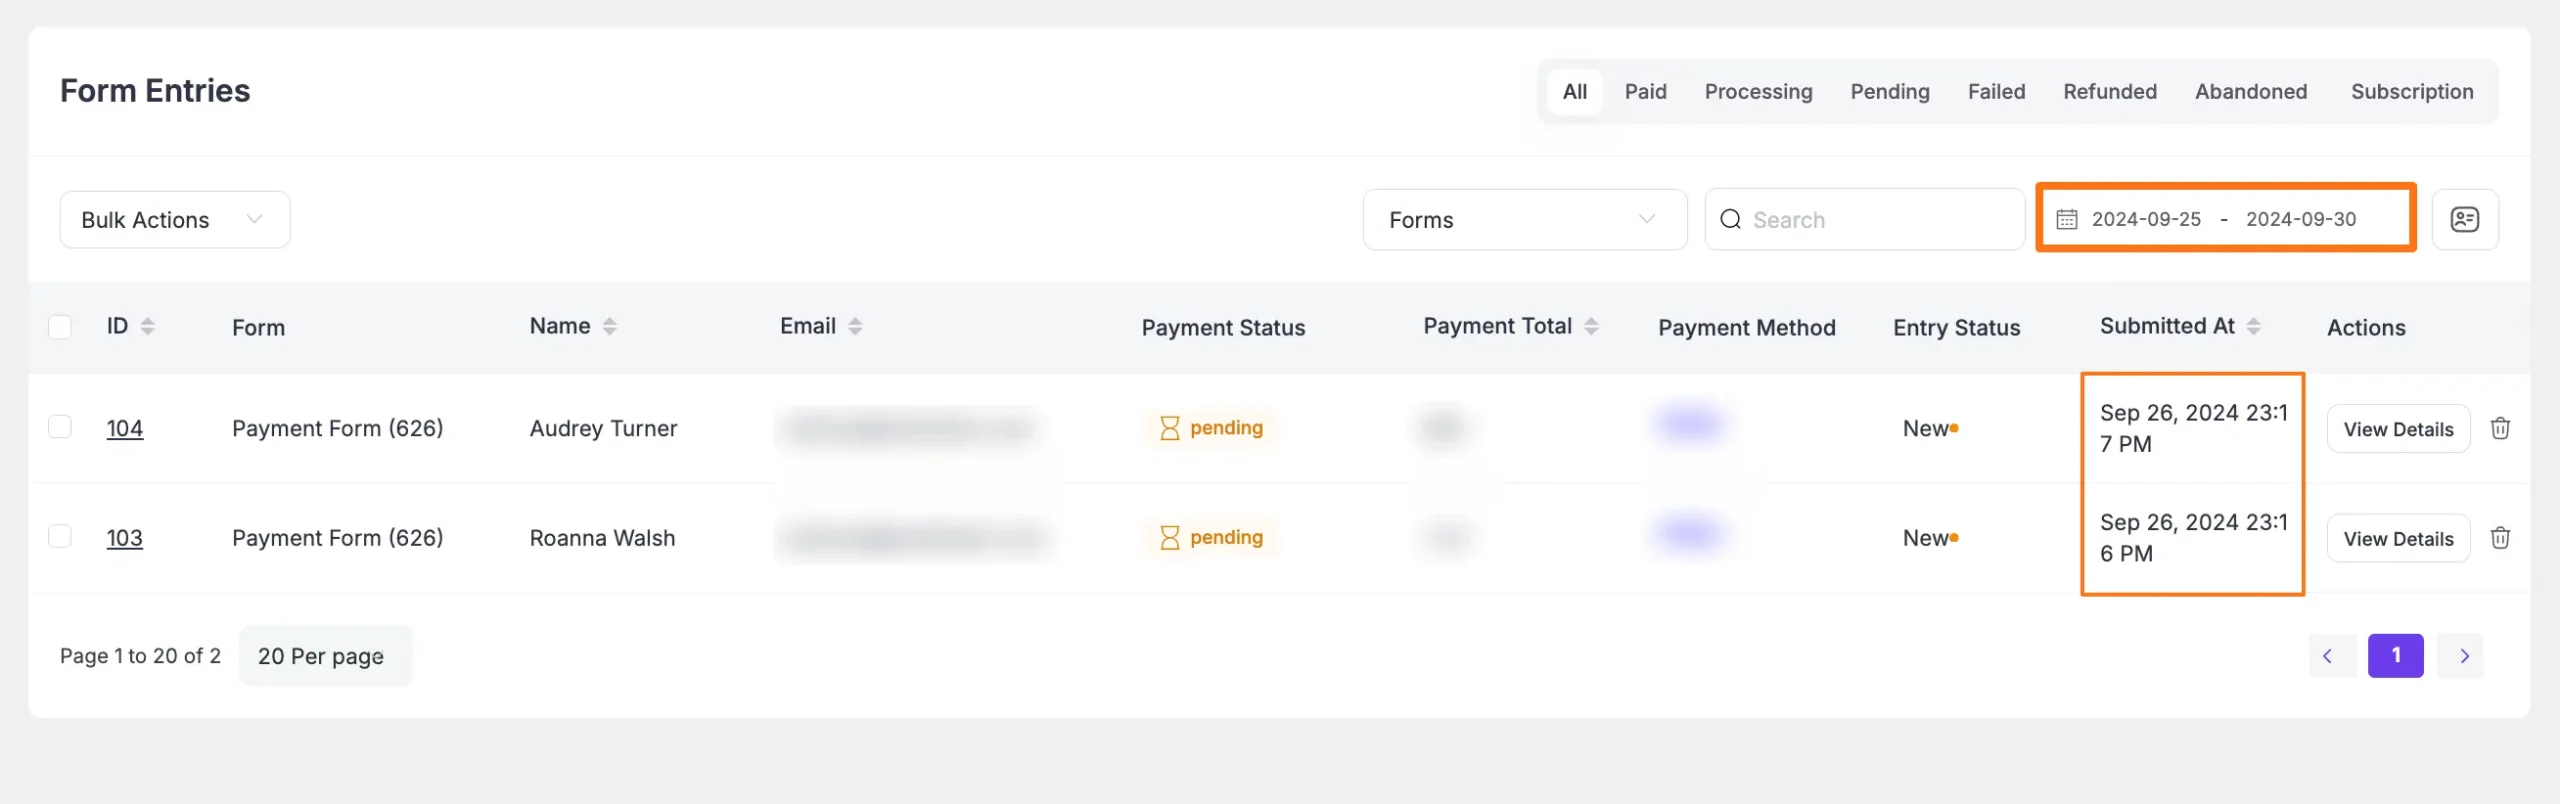The height and width of the screenshot is (804, 2560).
Task: Expand the Forms filter dropdown
Action: click(1524, 220)
